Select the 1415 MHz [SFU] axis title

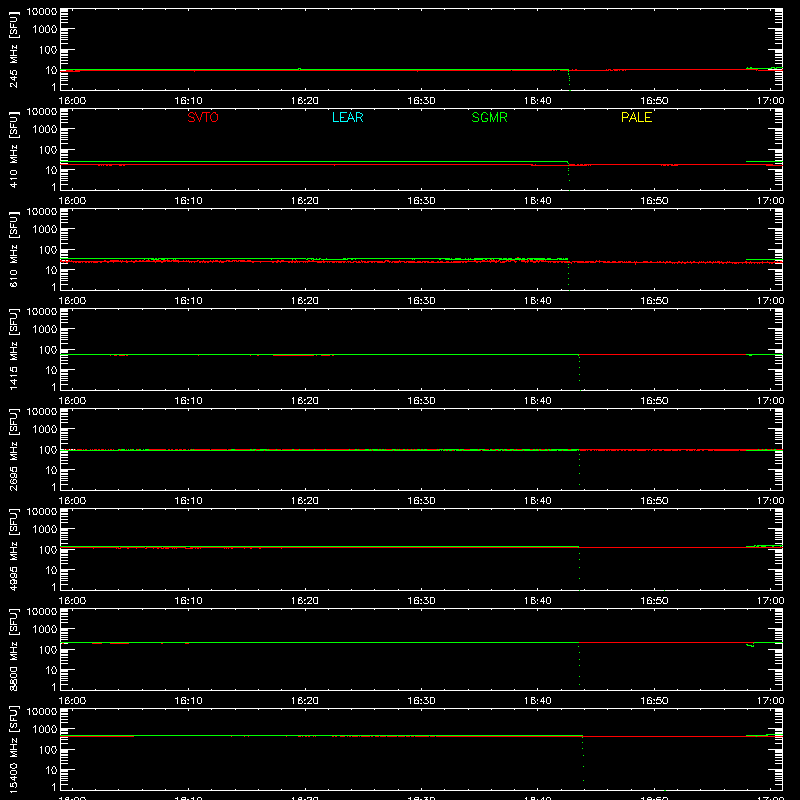point(13,349)
